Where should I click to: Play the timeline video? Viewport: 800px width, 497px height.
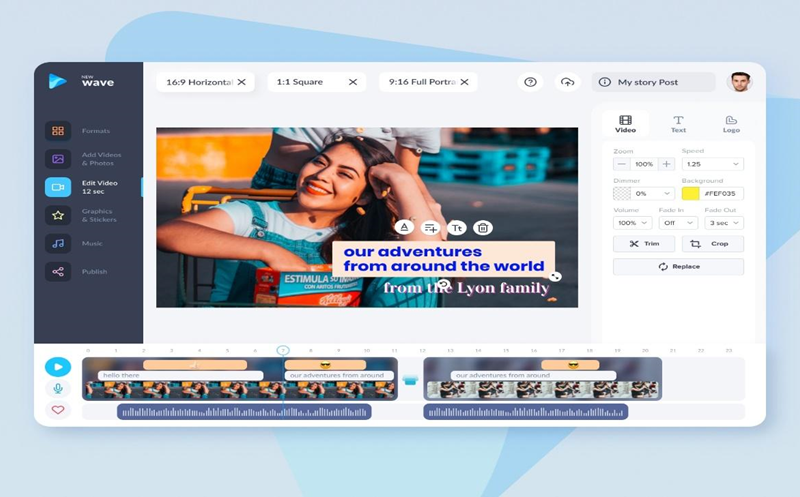click(x=58, y=367)
